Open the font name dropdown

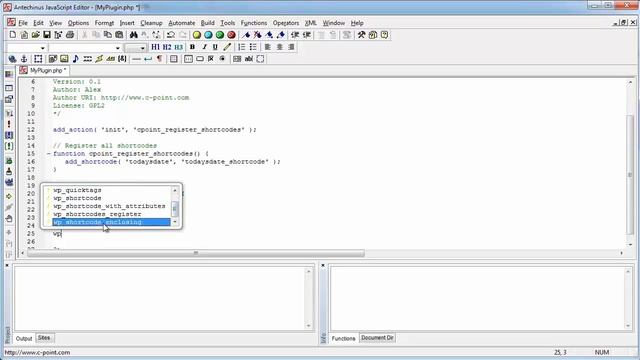(x=118, y=48)
